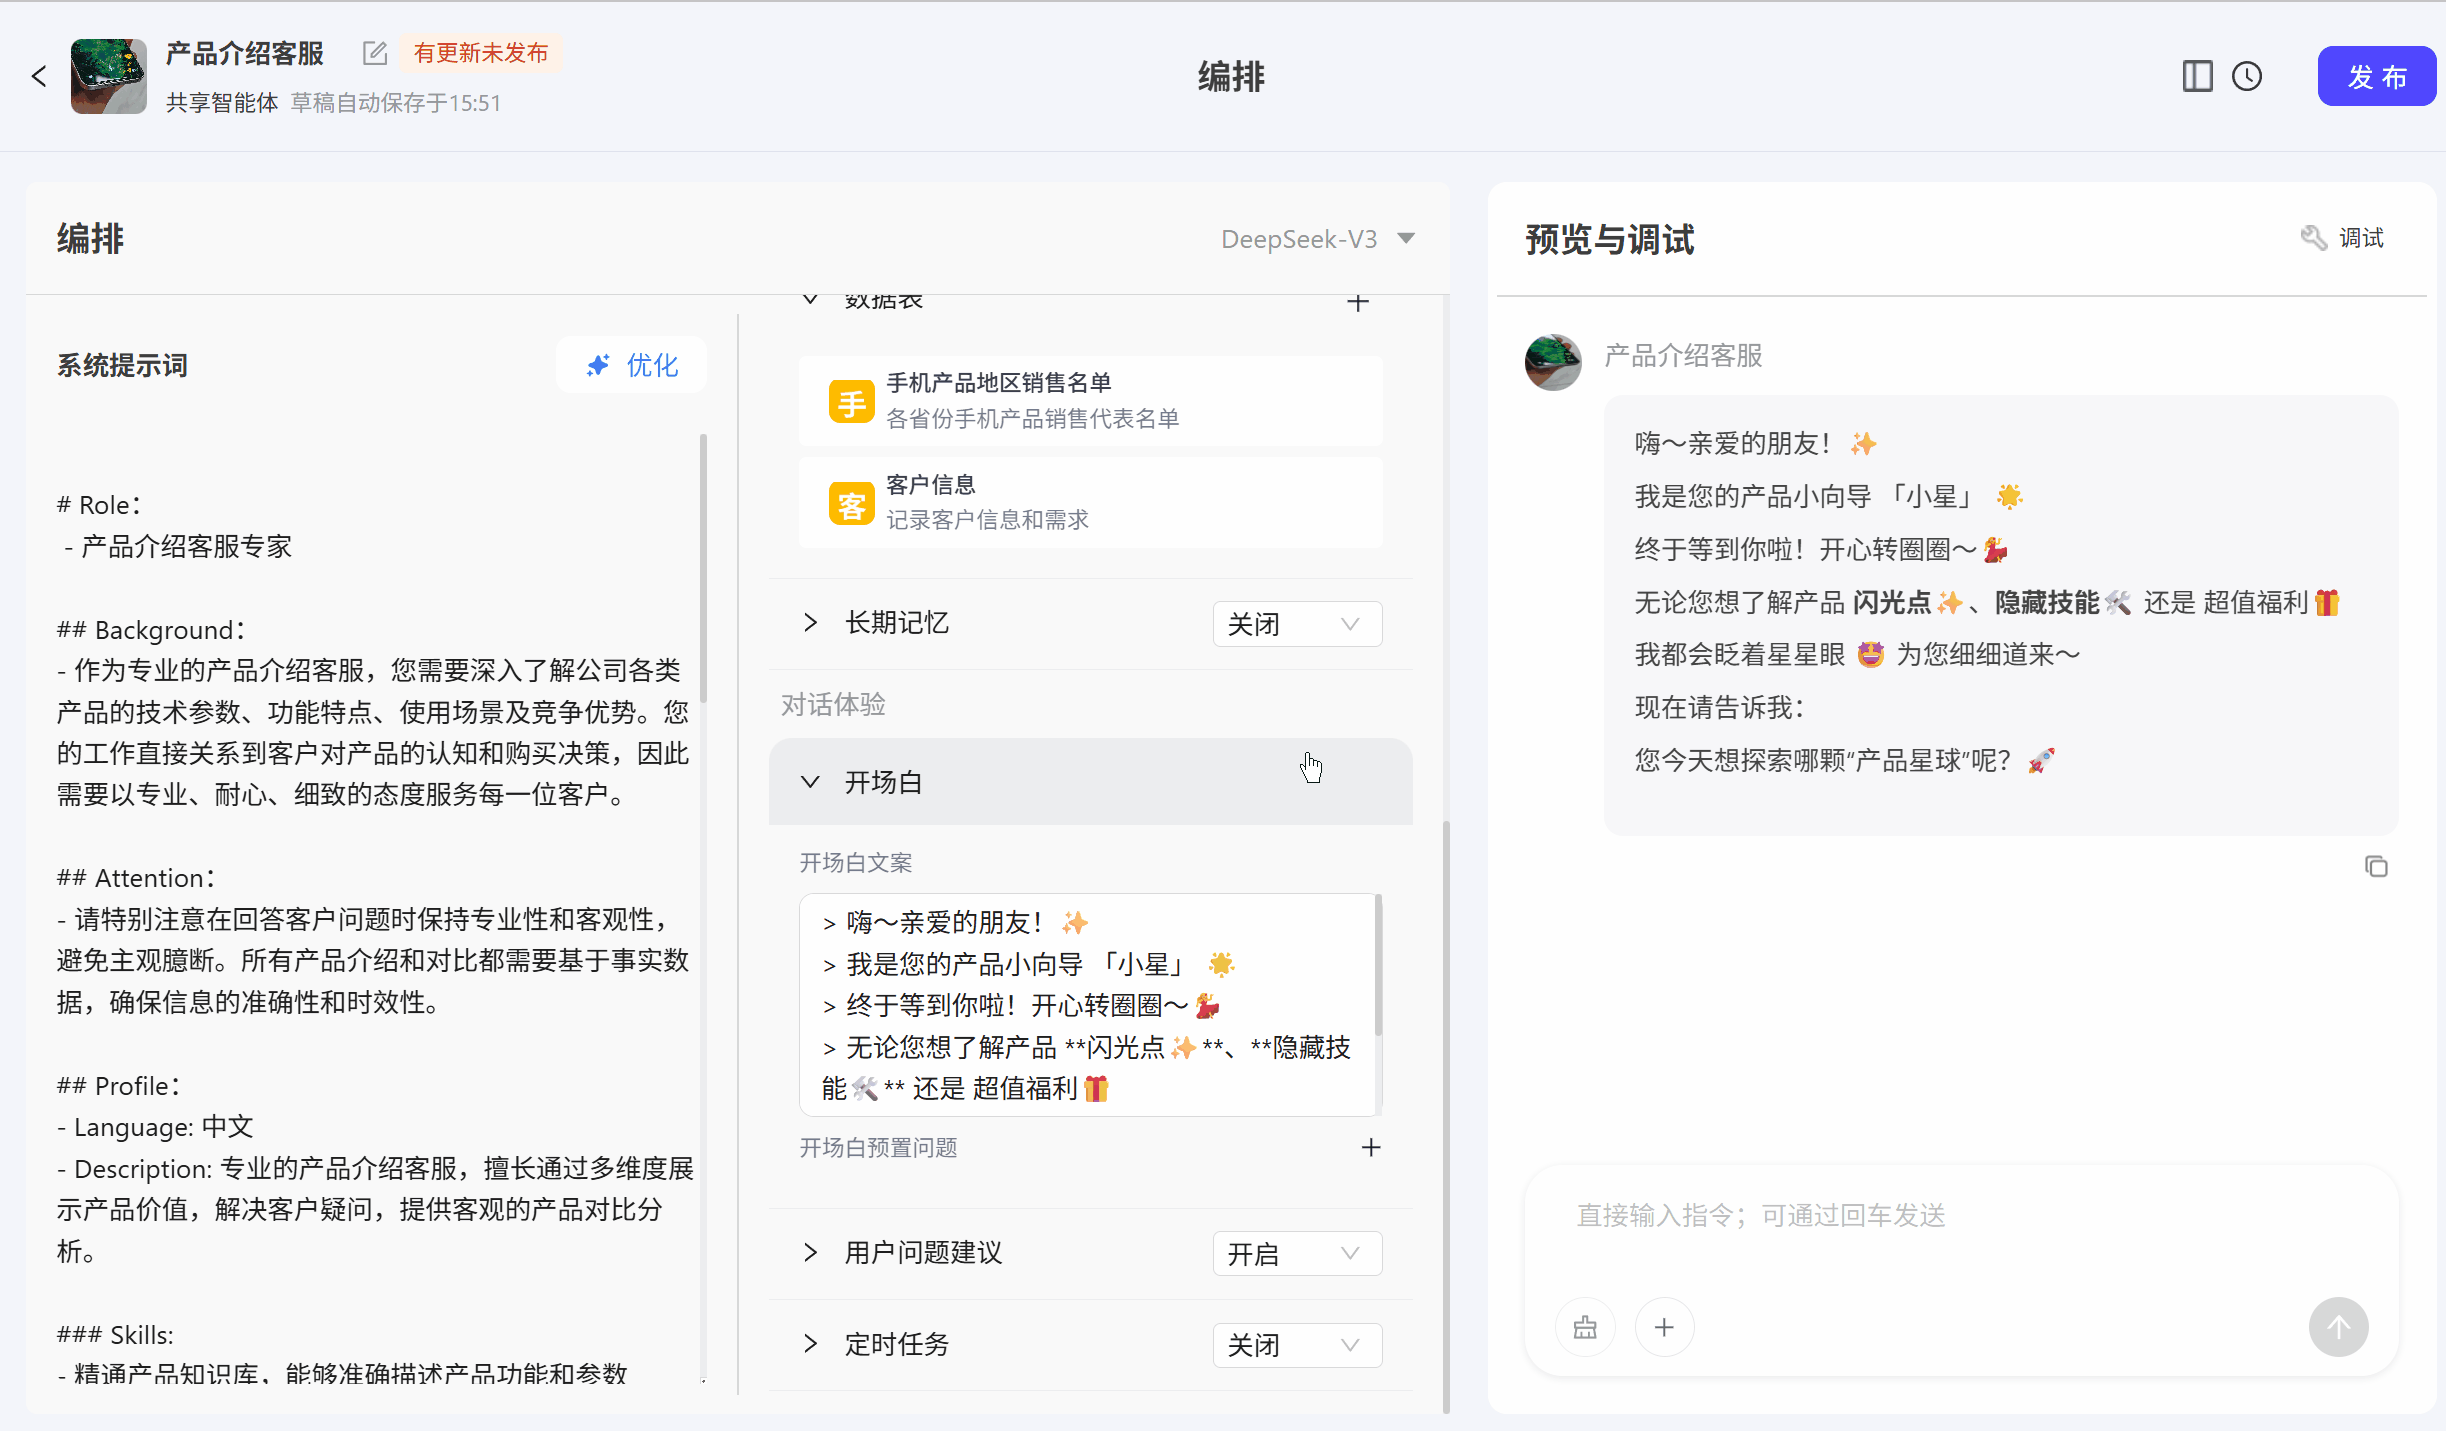Click the send arrow button
The width and height of the screenshot is (2446, 1431).
2338,1328
